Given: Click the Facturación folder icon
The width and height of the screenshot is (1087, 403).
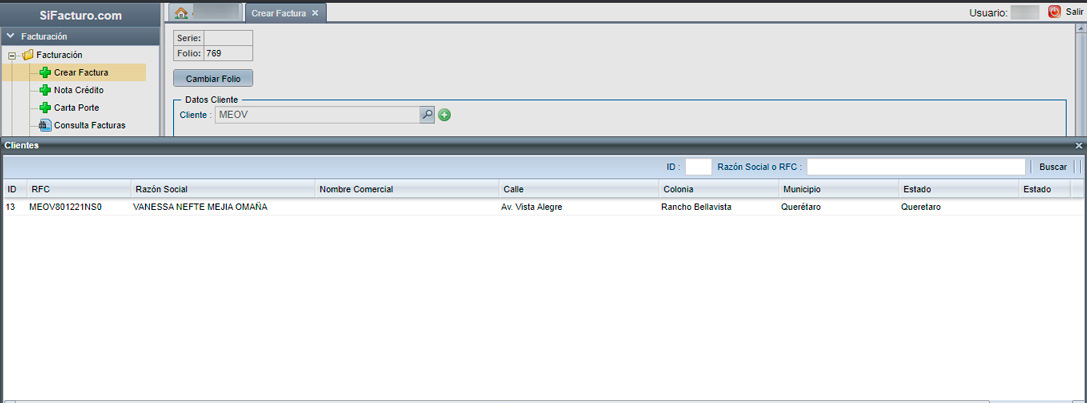Looking at the screenshot, I should coord(28,55).
